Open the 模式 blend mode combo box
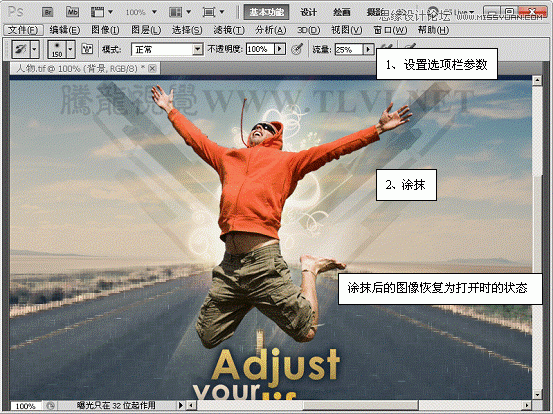Image resolution: width=553 pixels, height=414 pixels. tap(167, 49)
